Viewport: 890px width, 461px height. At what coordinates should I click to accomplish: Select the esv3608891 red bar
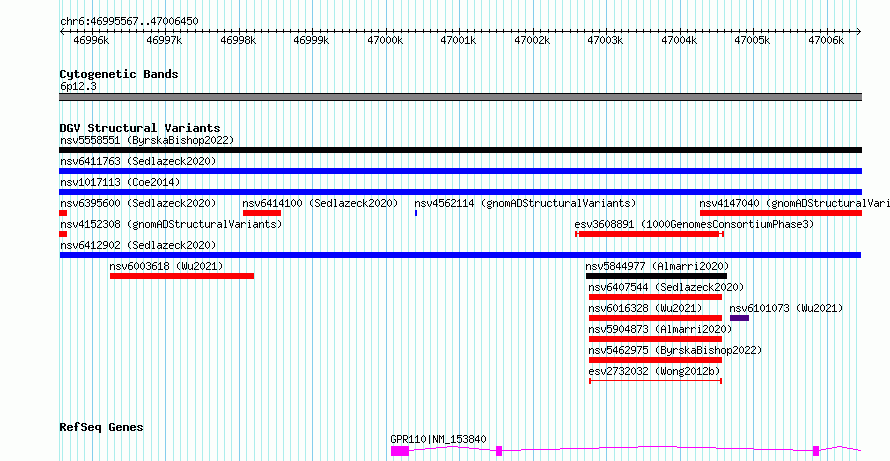point(649,234)
